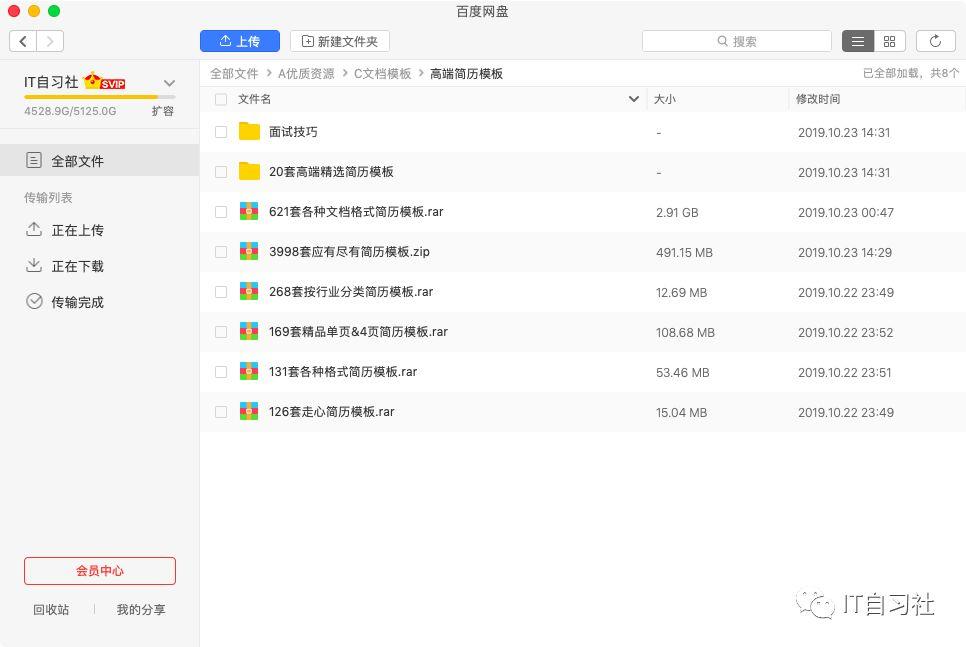The image size is (966, 647).
Task: Check the 3998套应有尽有简历模板.zip checkbox
Action: [221, 252]
